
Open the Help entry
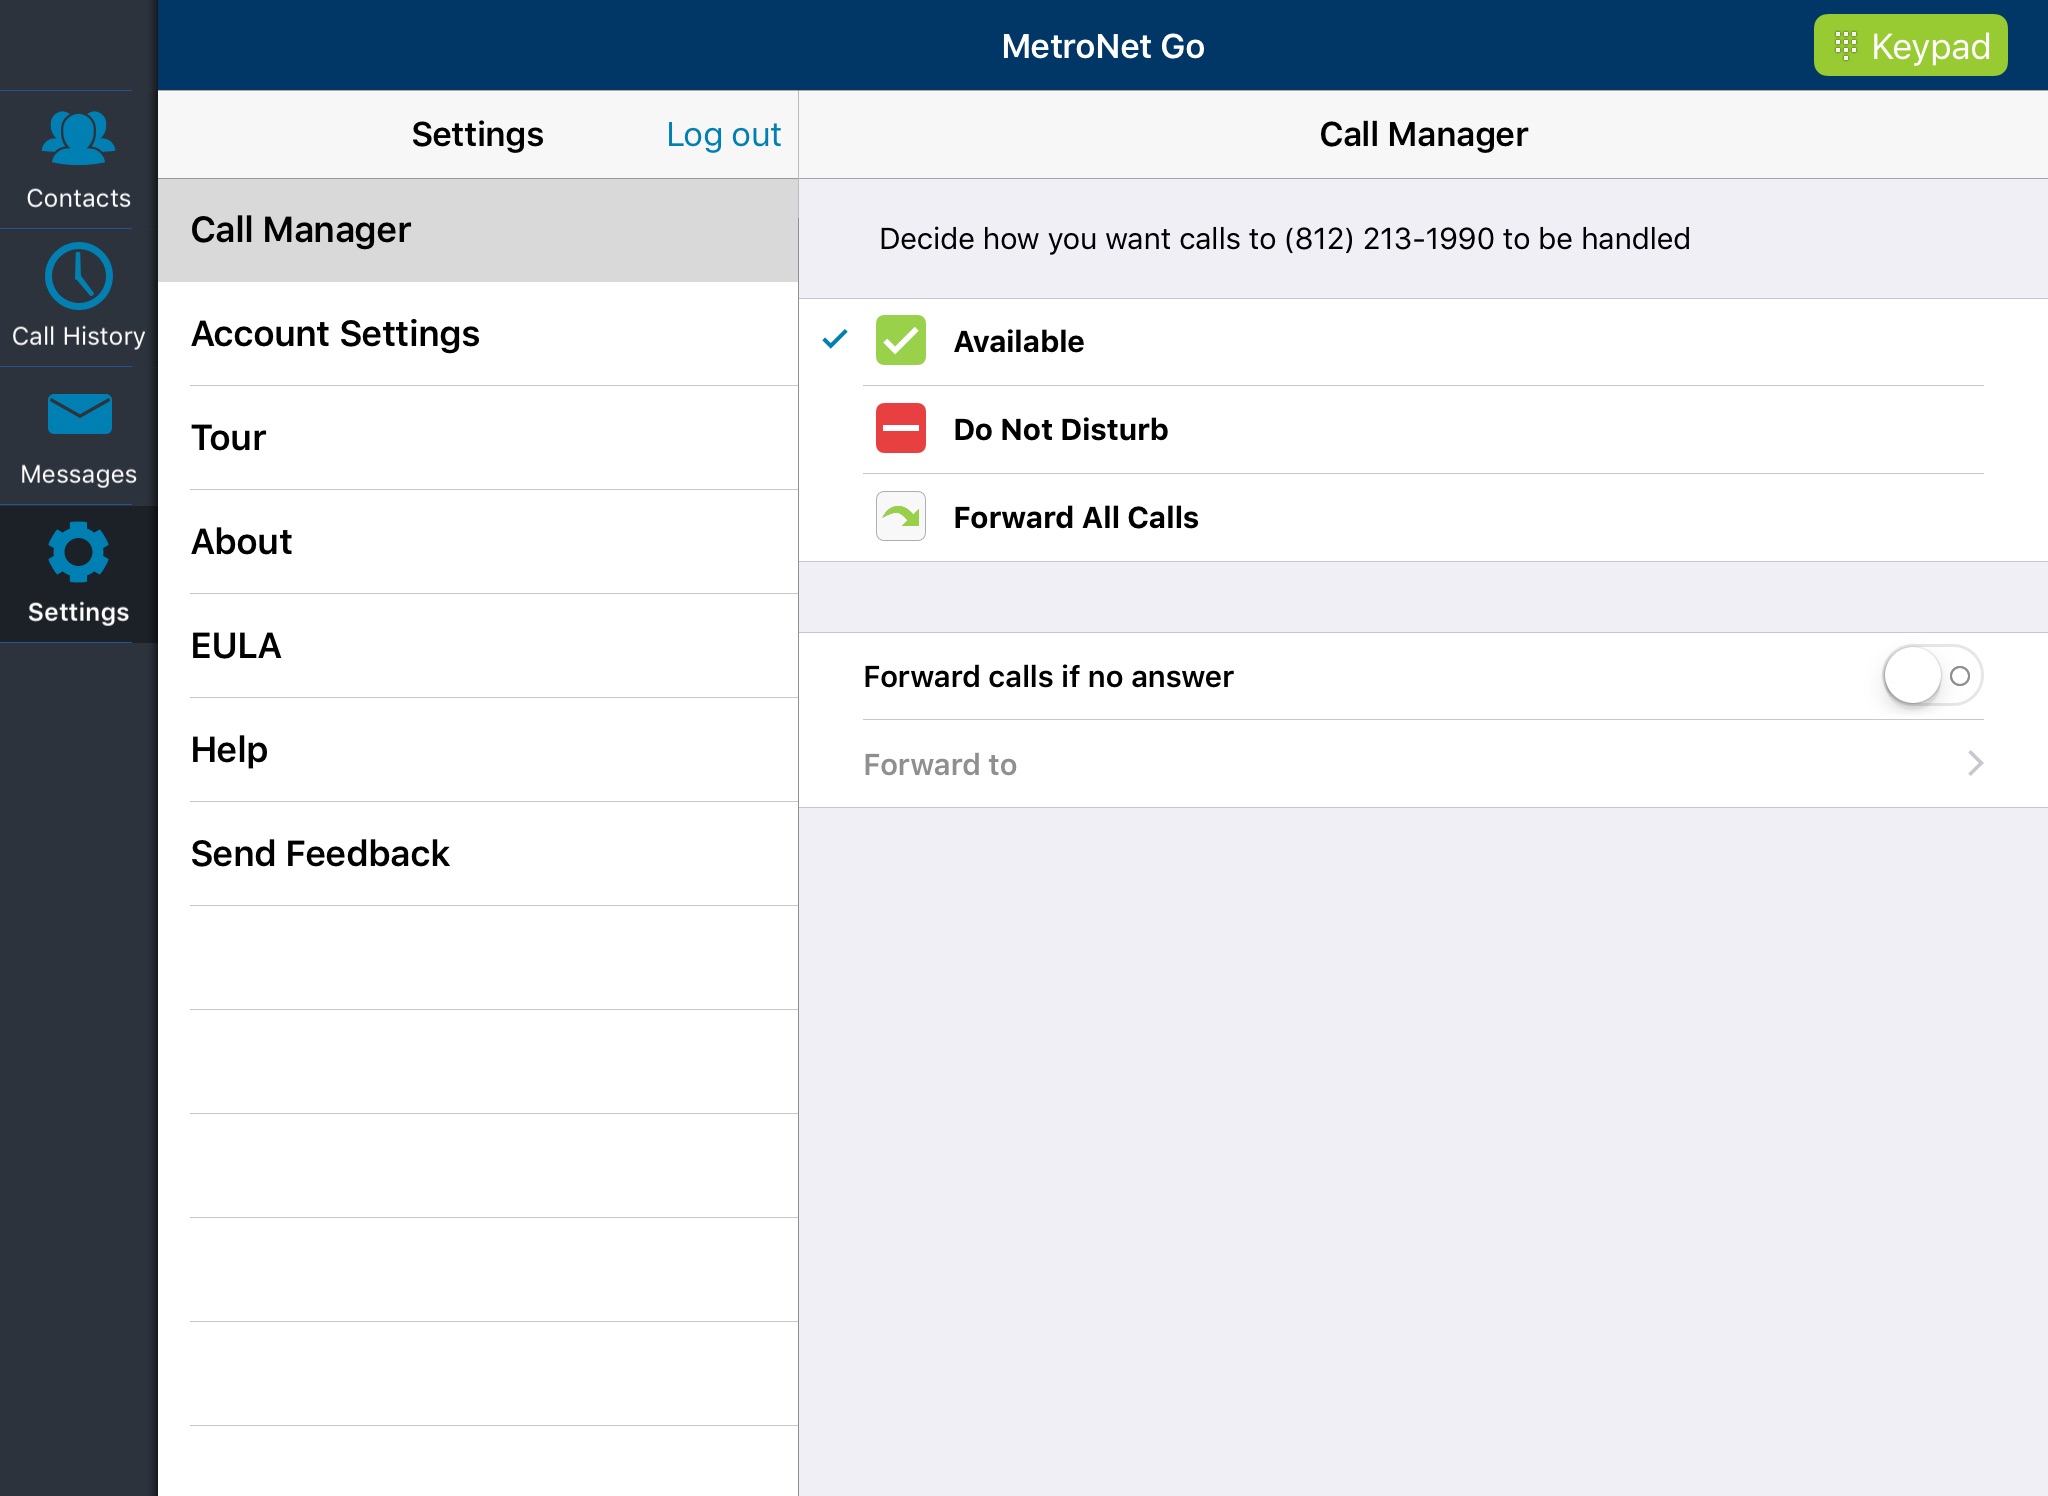tap(478, 750)
